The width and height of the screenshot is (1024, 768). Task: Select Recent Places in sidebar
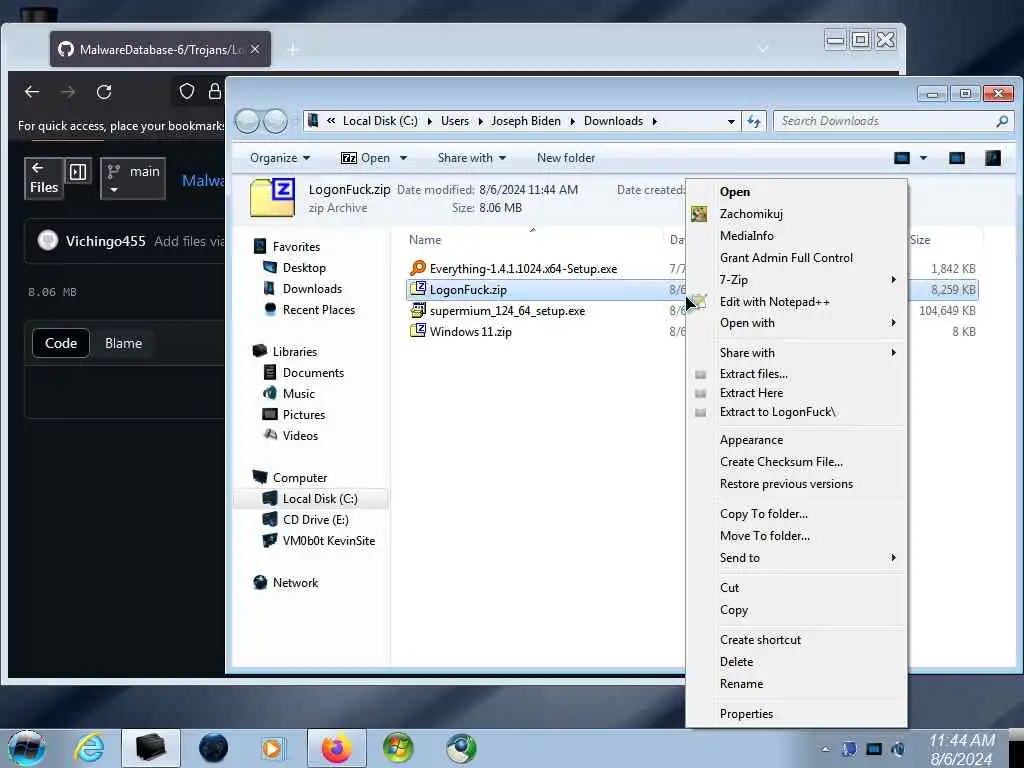click(x=319, y=310)
